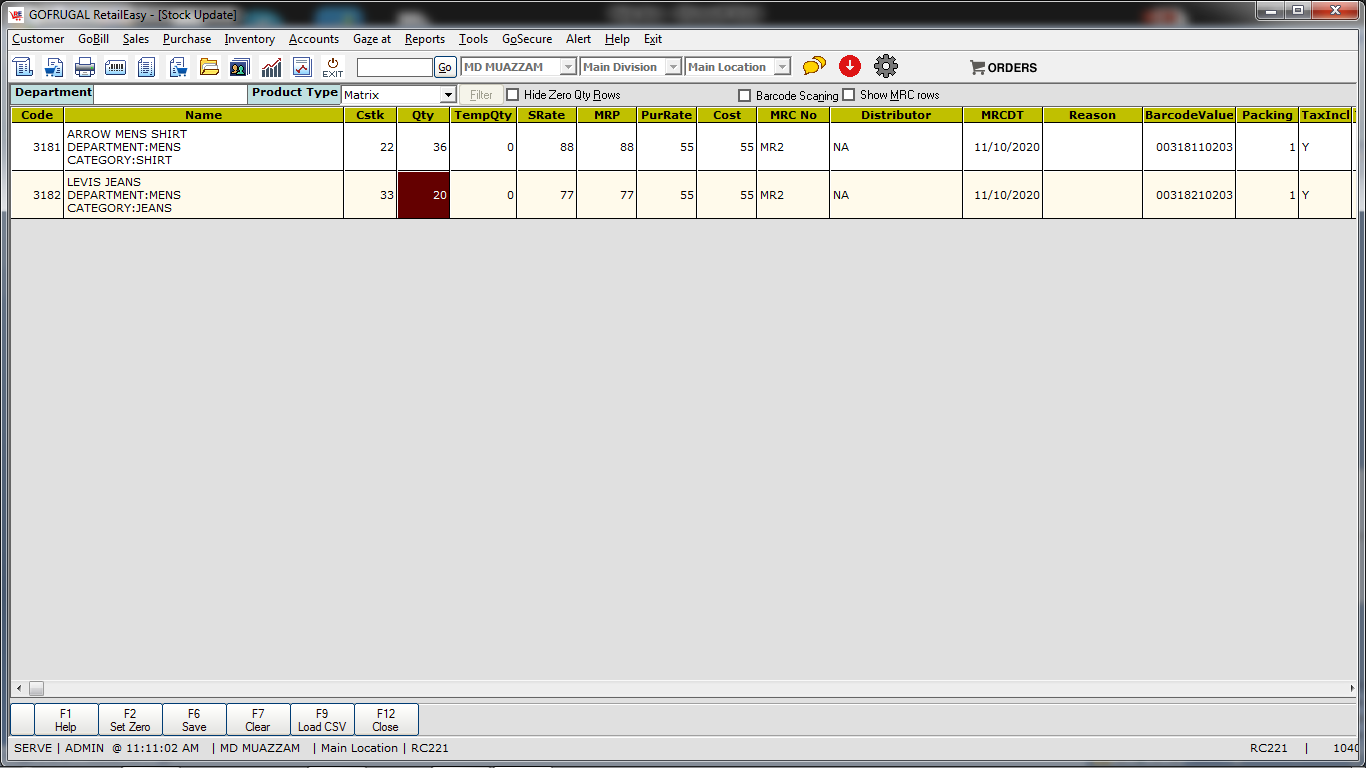Expand the Product Type Matrix dropdown

tap(448, 95)
